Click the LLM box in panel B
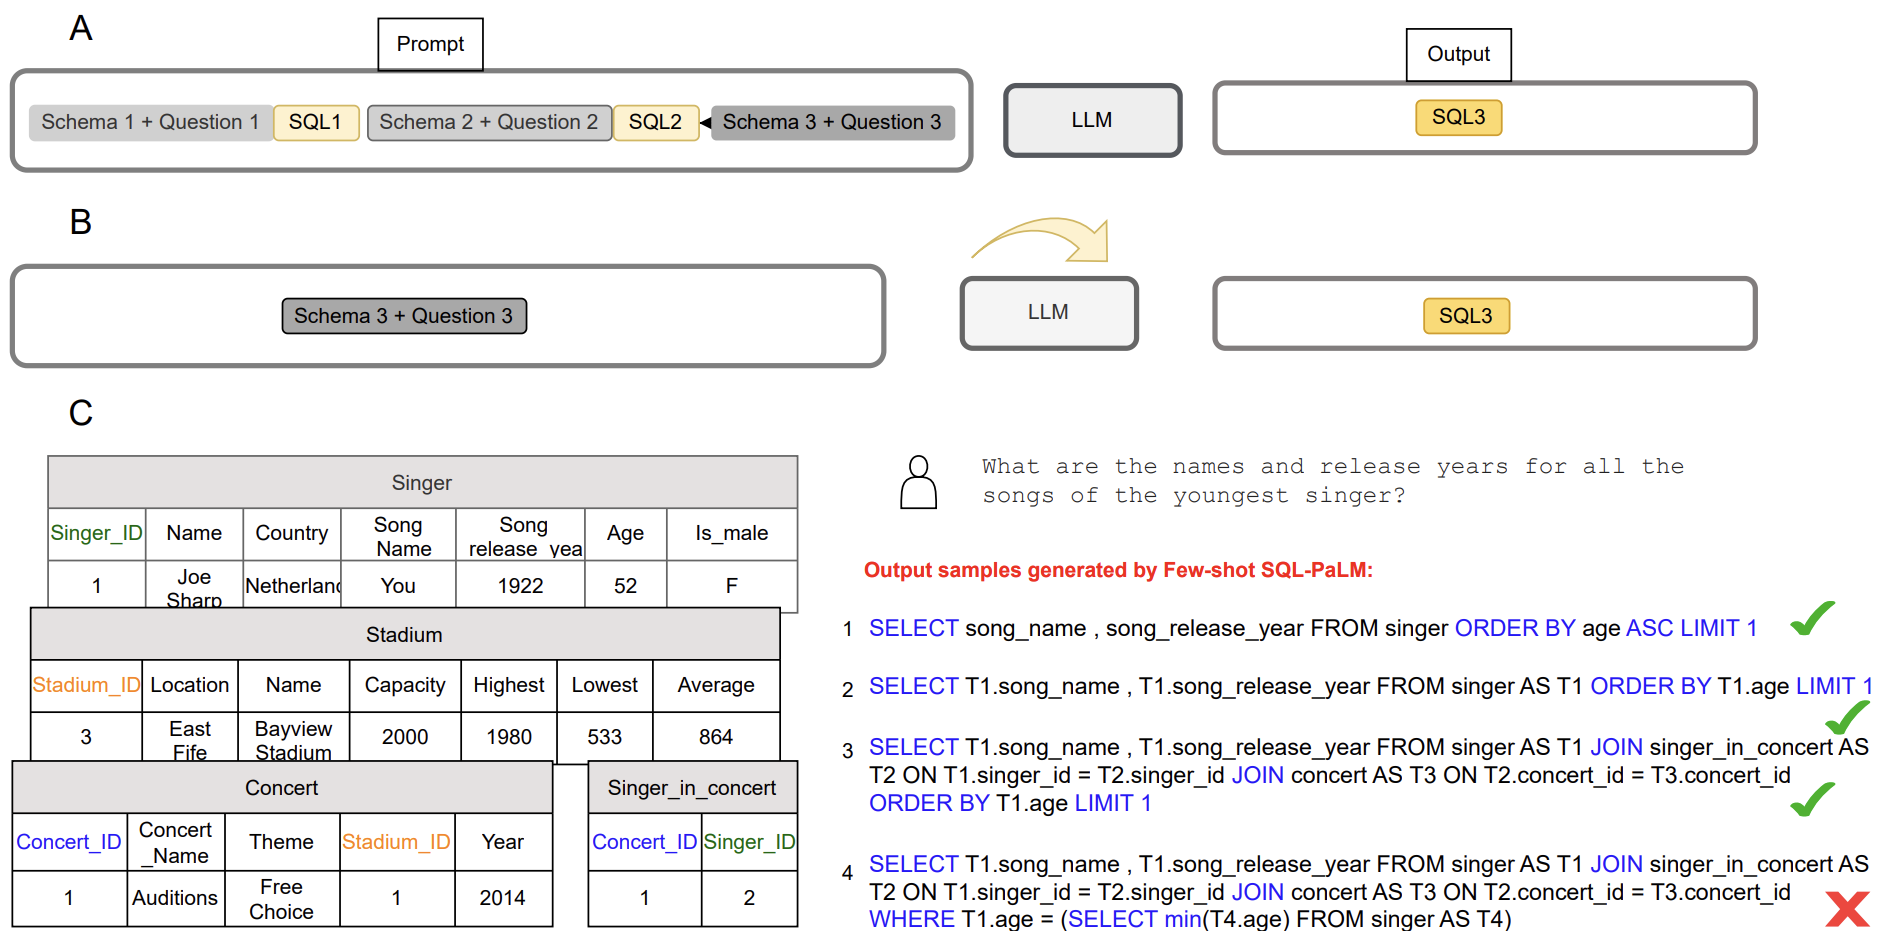Screen dimensions: 1886x942 point(1048,313)
